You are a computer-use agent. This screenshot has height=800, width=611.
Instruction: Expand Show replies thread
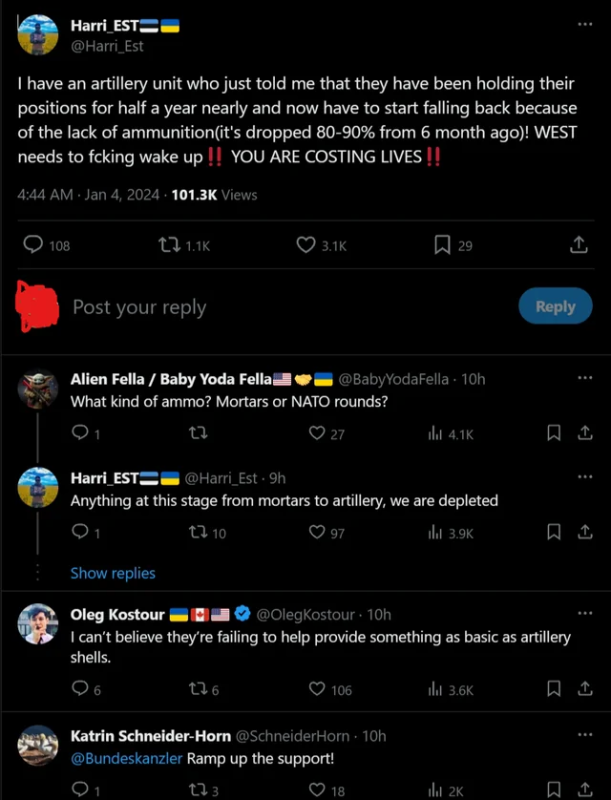click(x=113, y=573)
